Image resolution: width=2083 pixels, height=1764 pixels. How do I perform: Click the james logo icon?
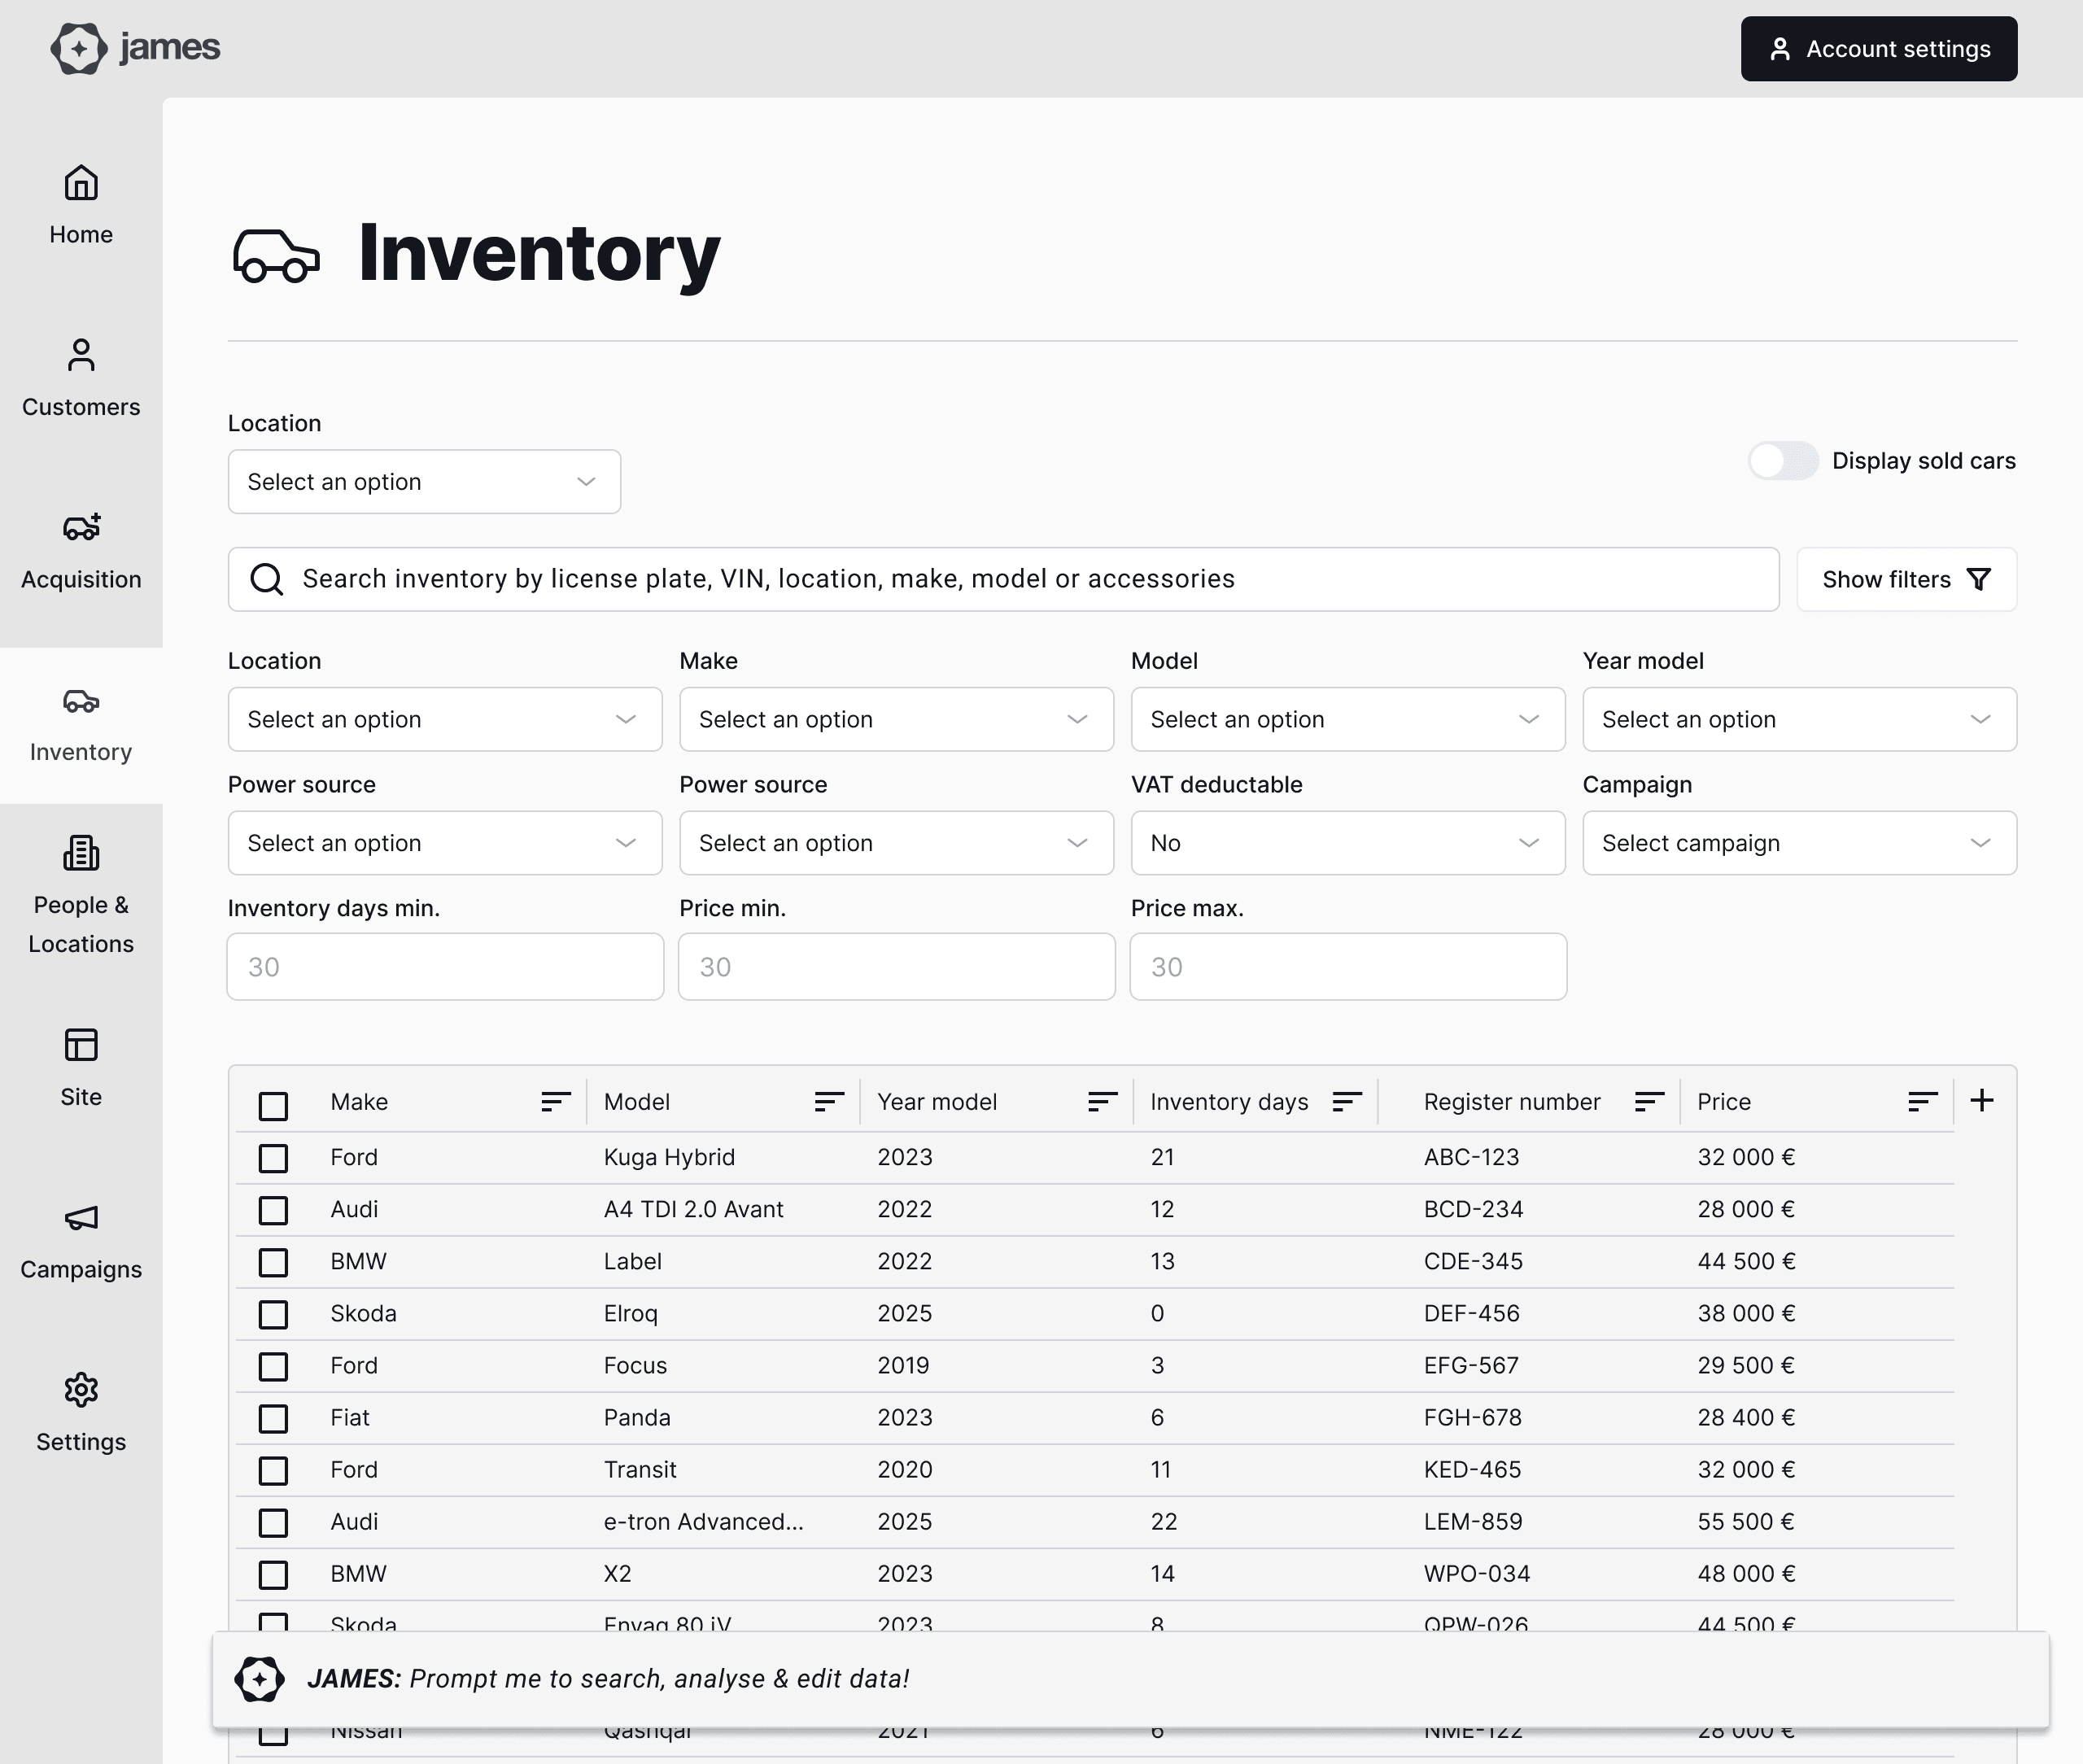[79, 48]
